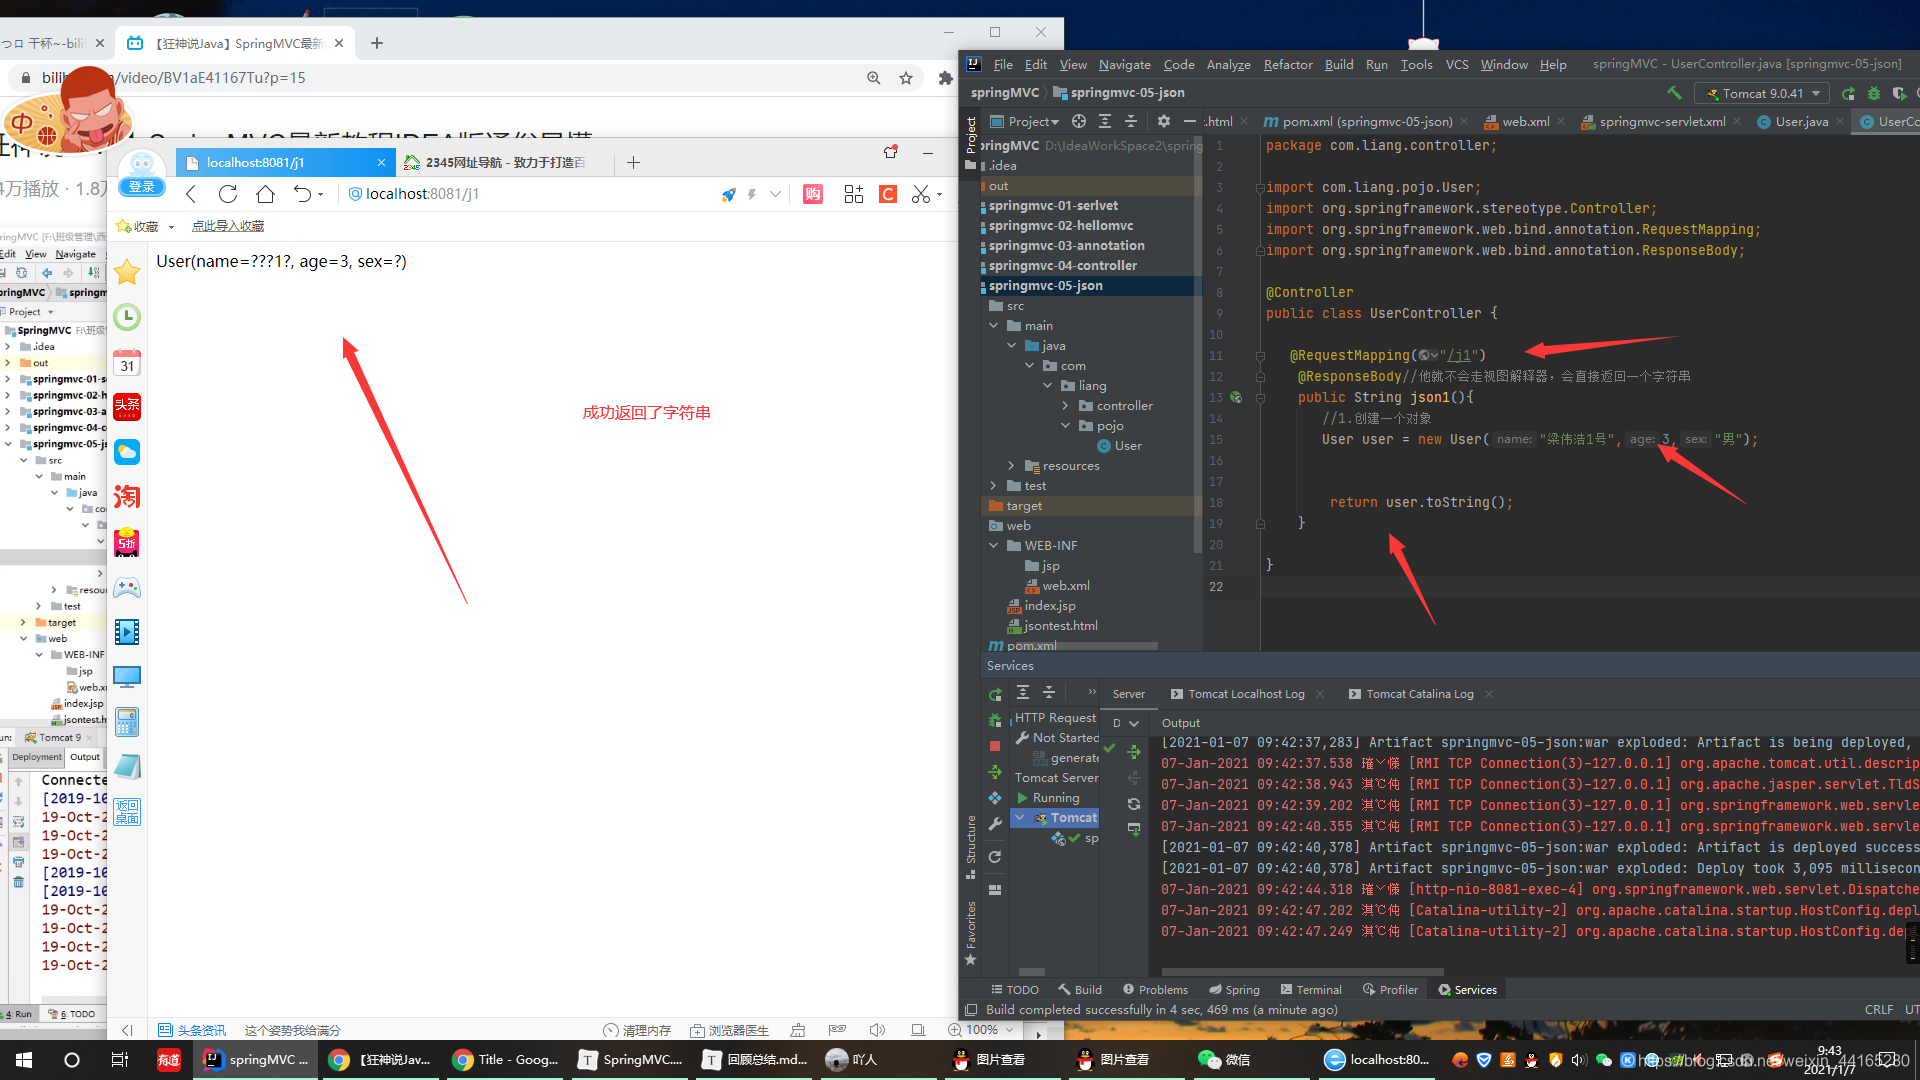
Task: Open Windows Start menu
Action: [24, 1060]
